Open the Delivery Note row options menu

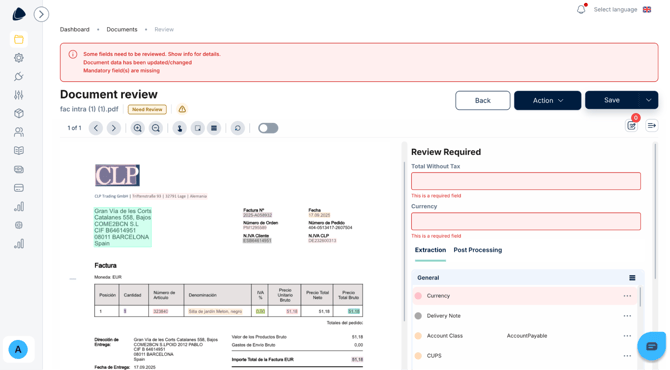627,316
